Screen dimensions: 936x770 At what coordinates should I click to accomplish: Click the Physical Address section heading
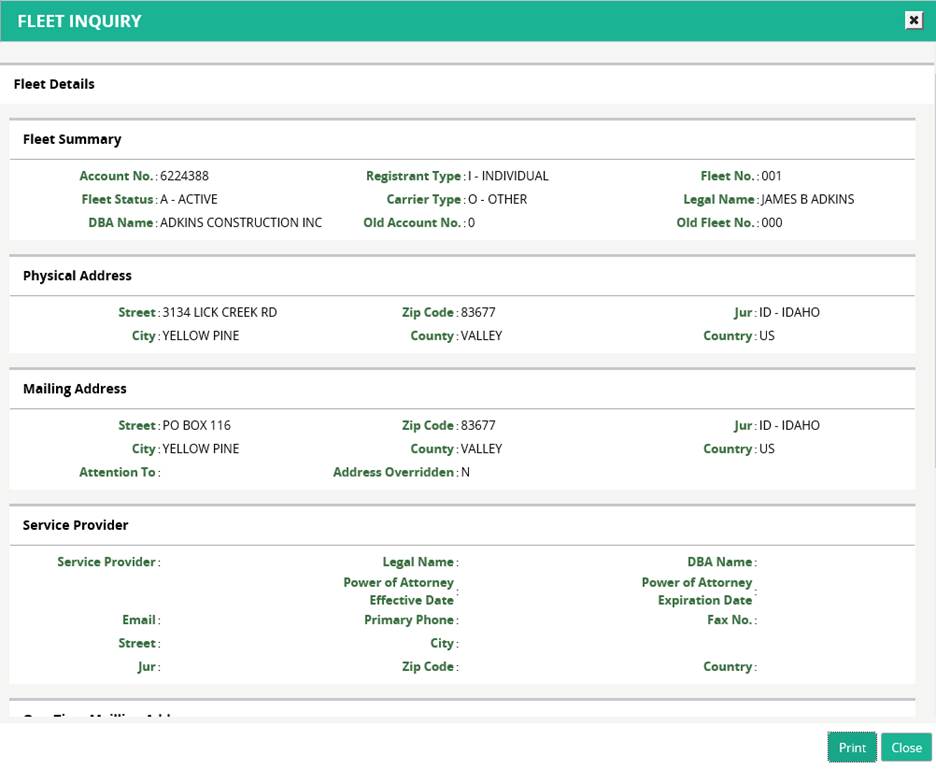tap(77, 275)
